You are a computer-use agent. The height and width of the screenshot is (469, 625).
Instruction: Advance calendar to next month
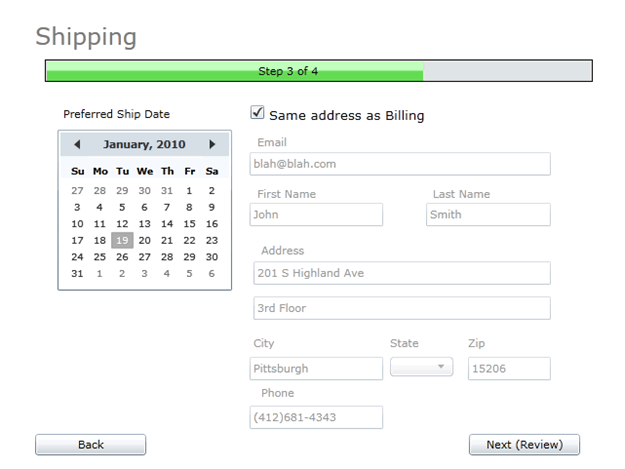(212, 144)
